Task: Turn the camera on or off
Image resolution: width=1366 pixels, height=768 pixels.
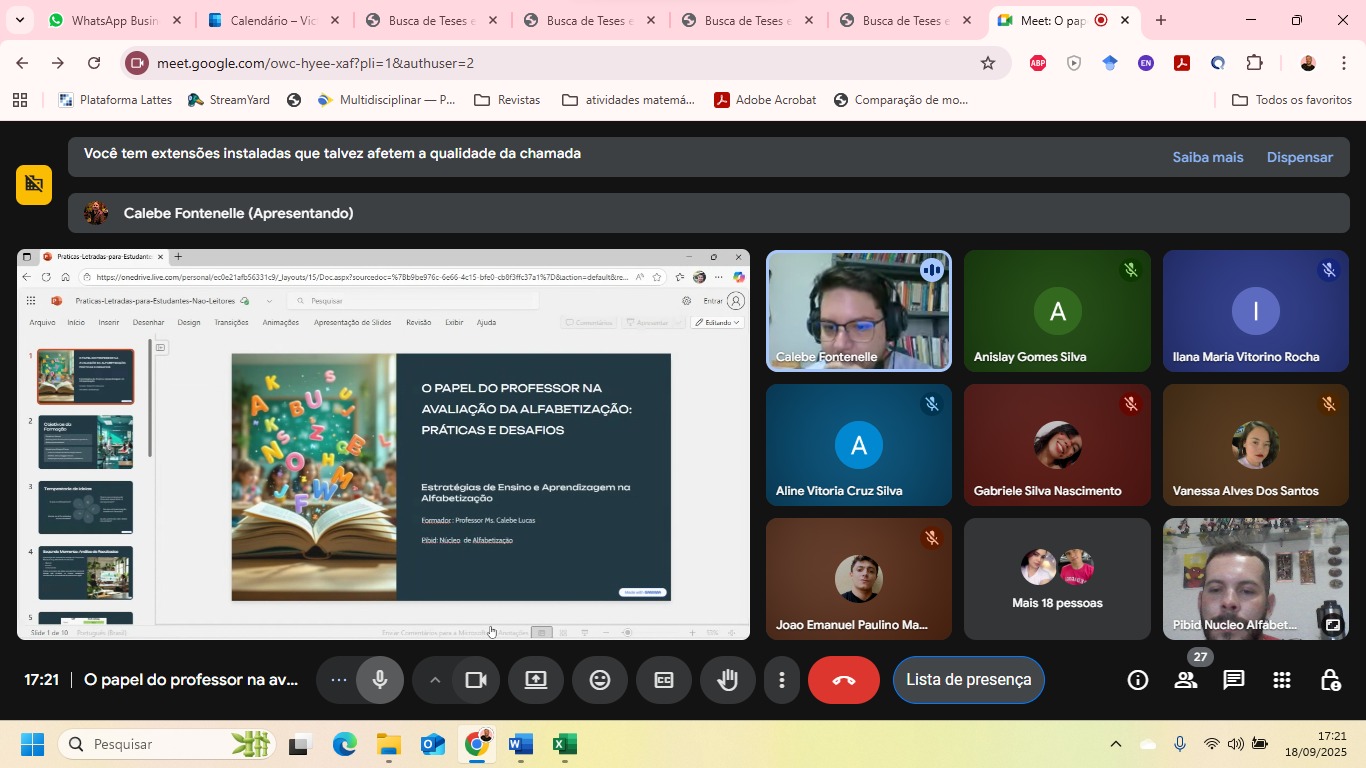Action: click(476, 680)
